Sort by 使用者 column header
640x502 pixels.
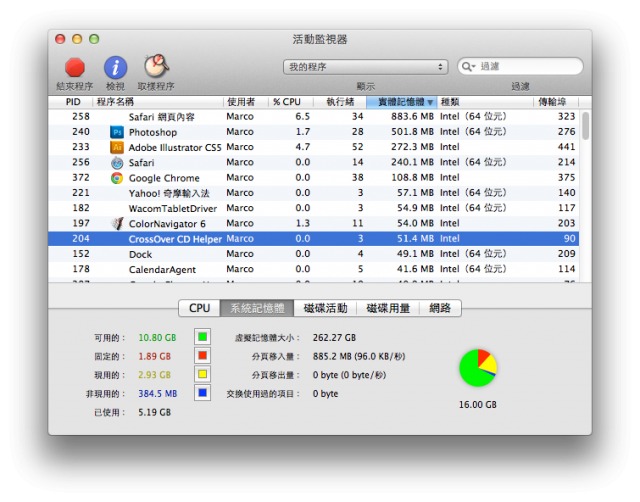[x=245, y=102]
